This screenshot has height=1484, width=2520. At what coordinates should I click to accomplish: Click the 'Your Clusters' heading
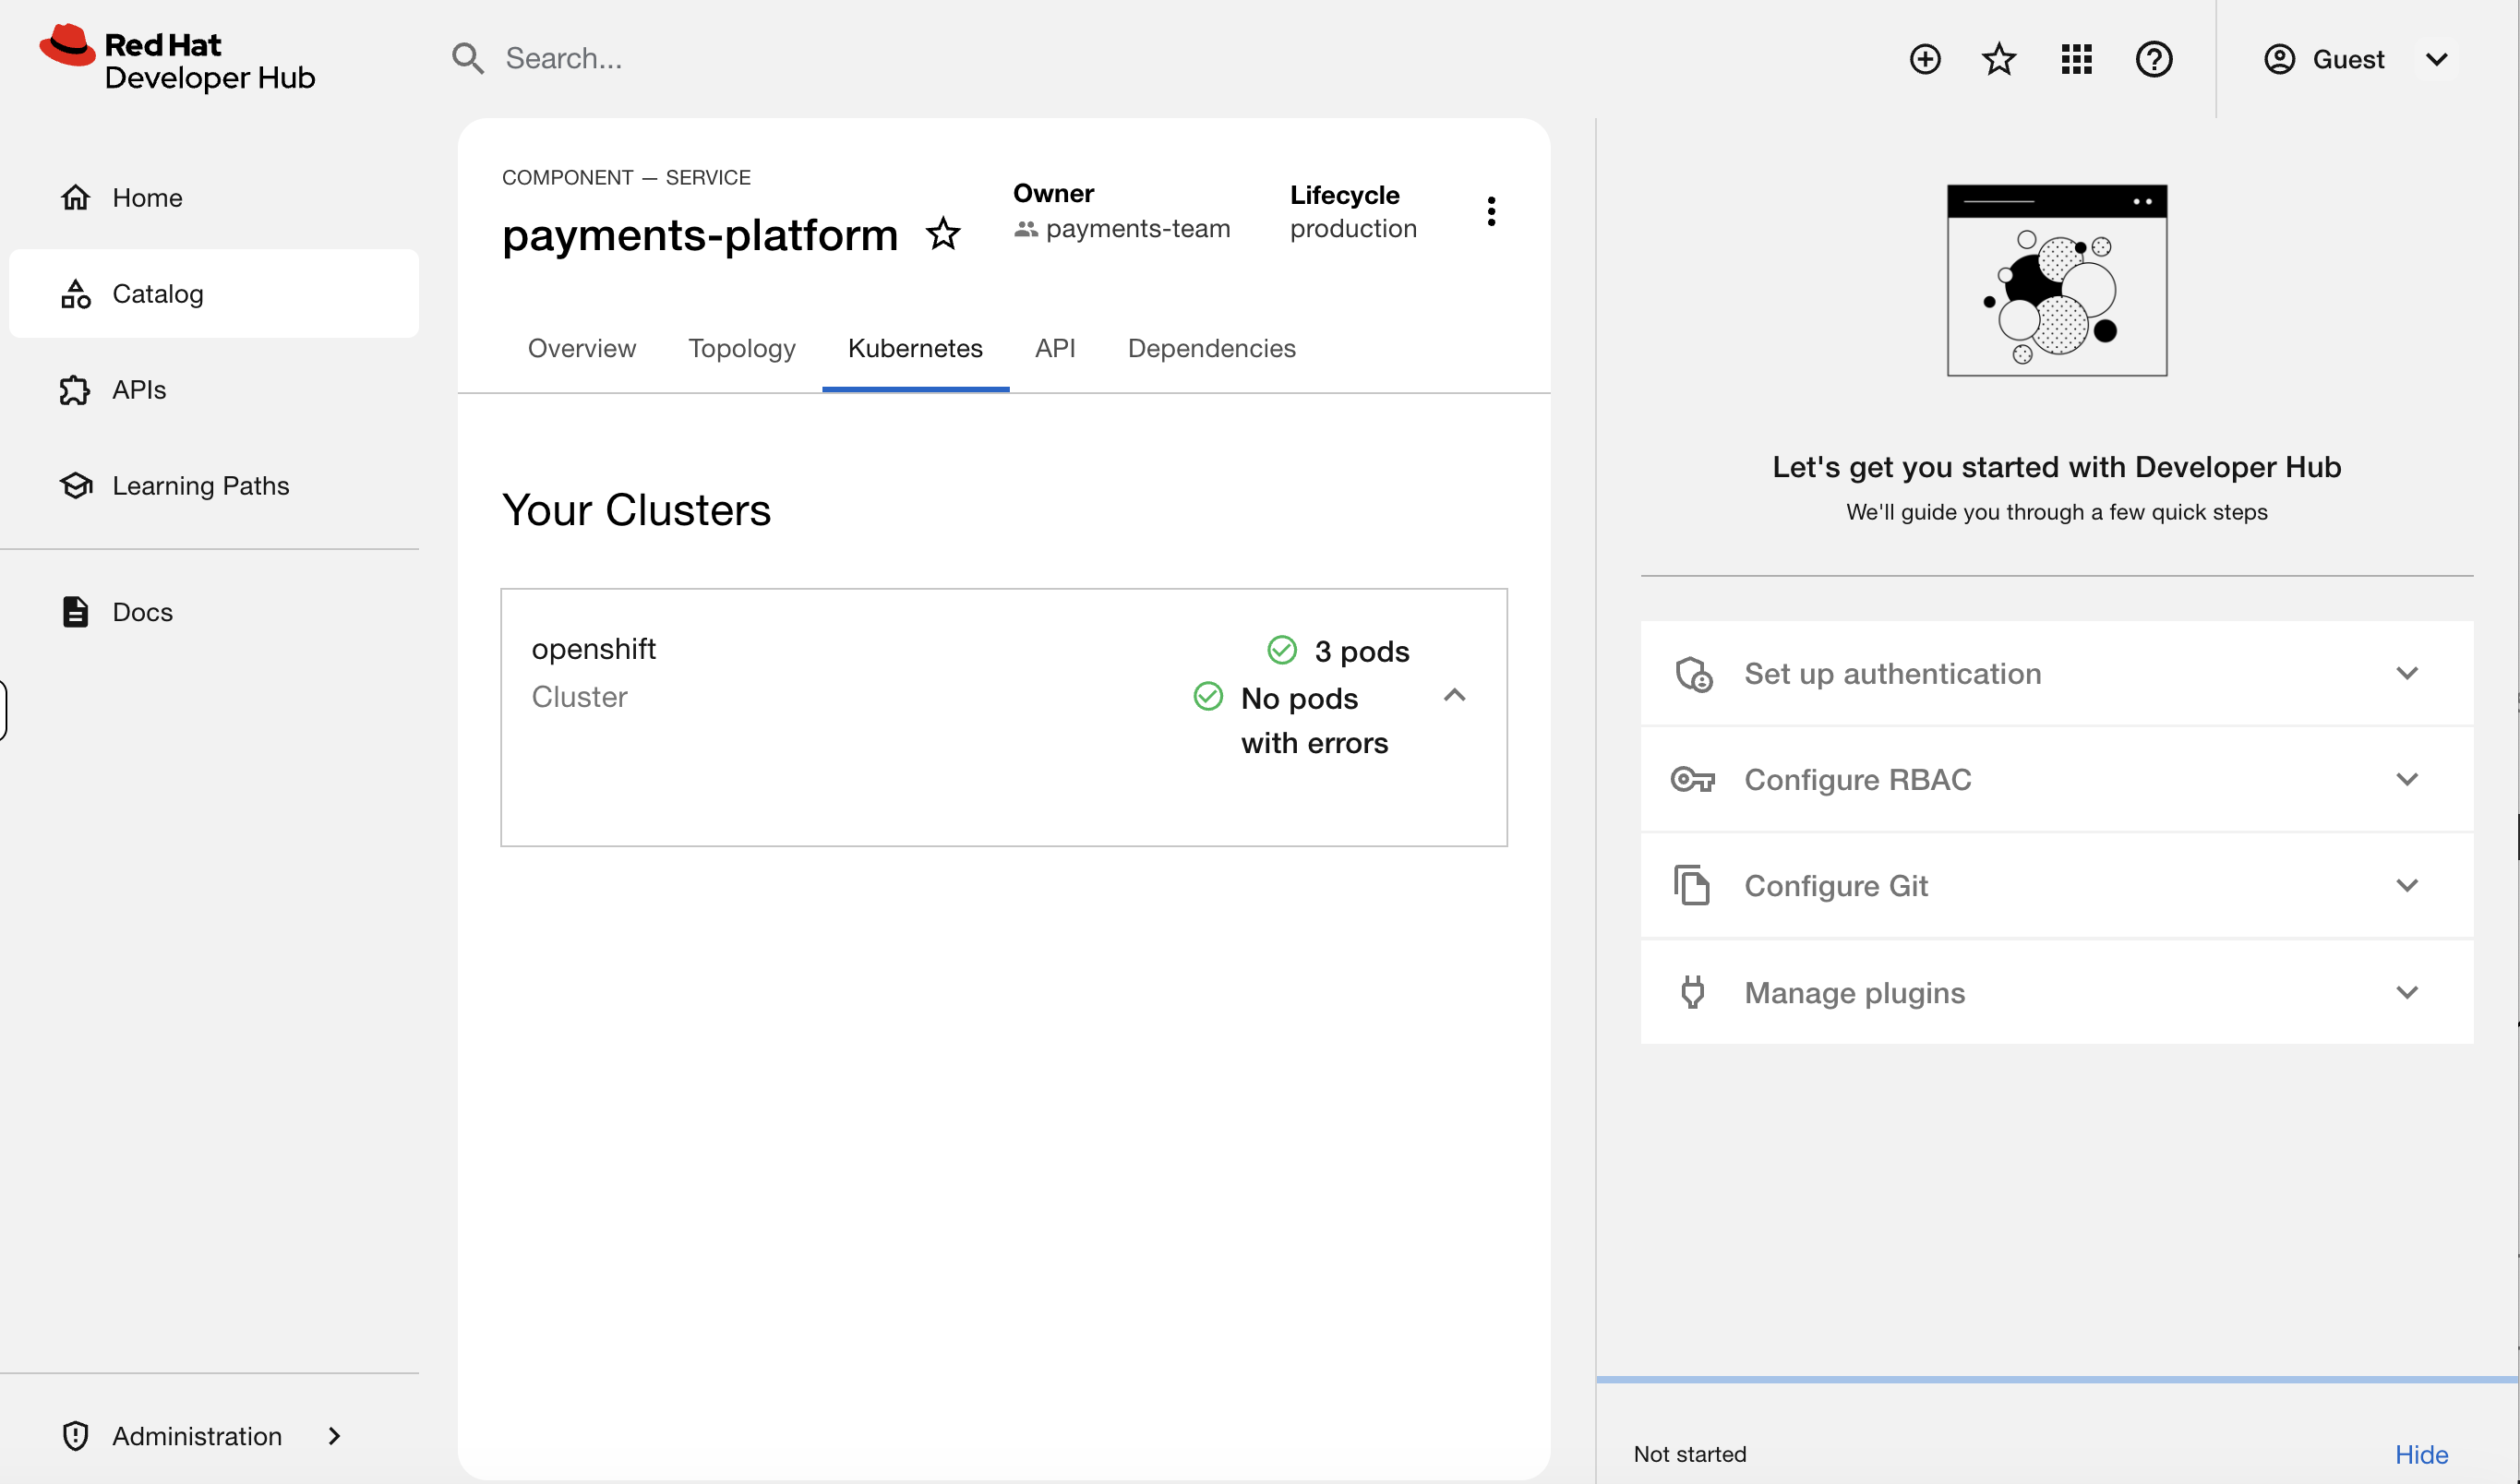click(636, 510)
